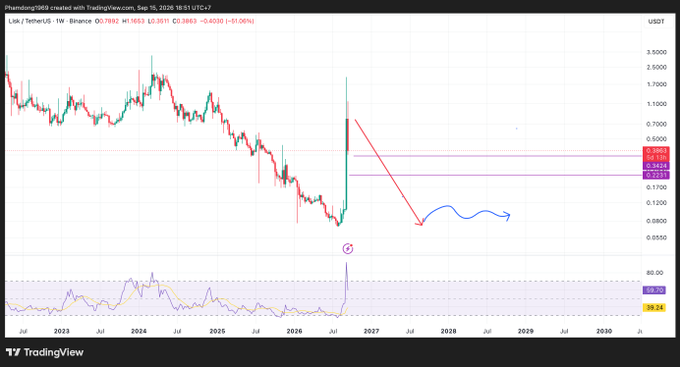The width and height of the screenshot is (680, 367).
Task: Click the 0.1700 price axis label
Action: (657, 187)
